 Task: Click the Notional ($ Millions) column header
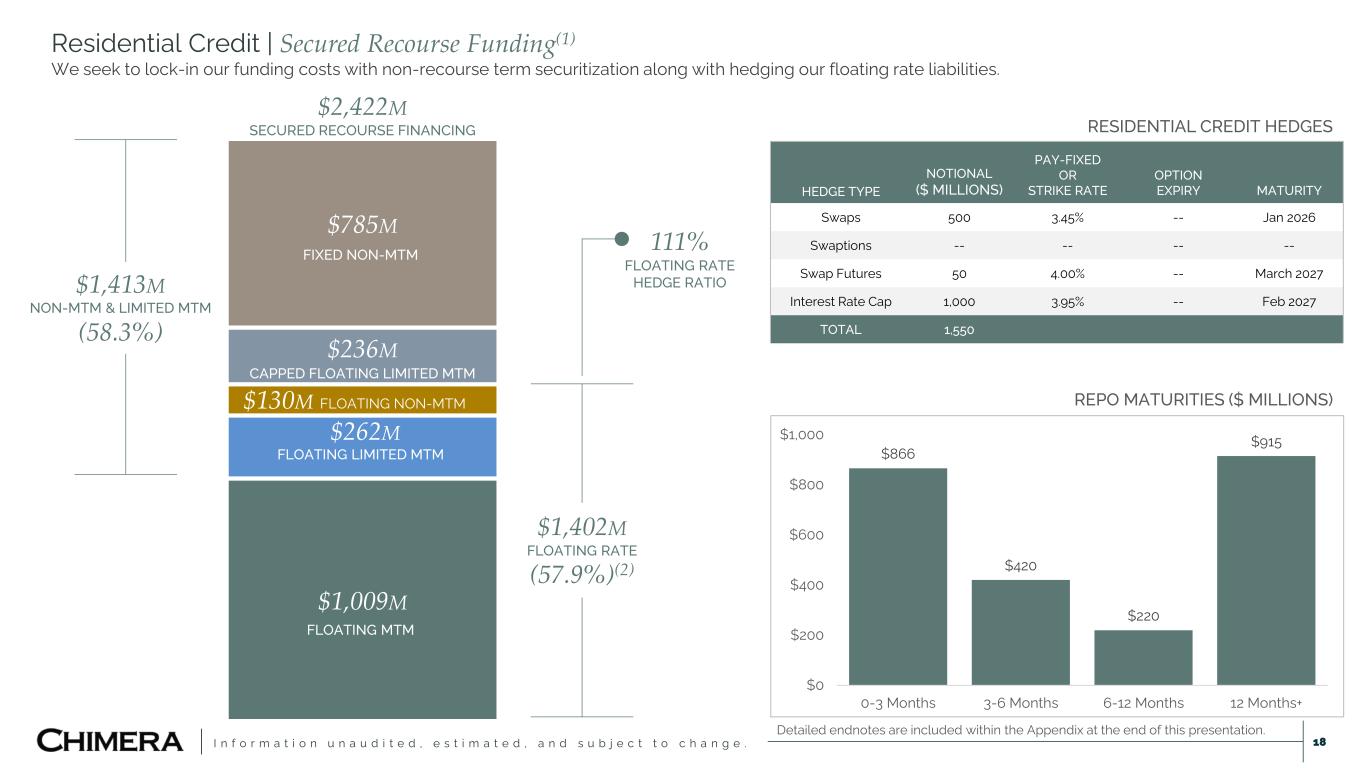[958, 181]
